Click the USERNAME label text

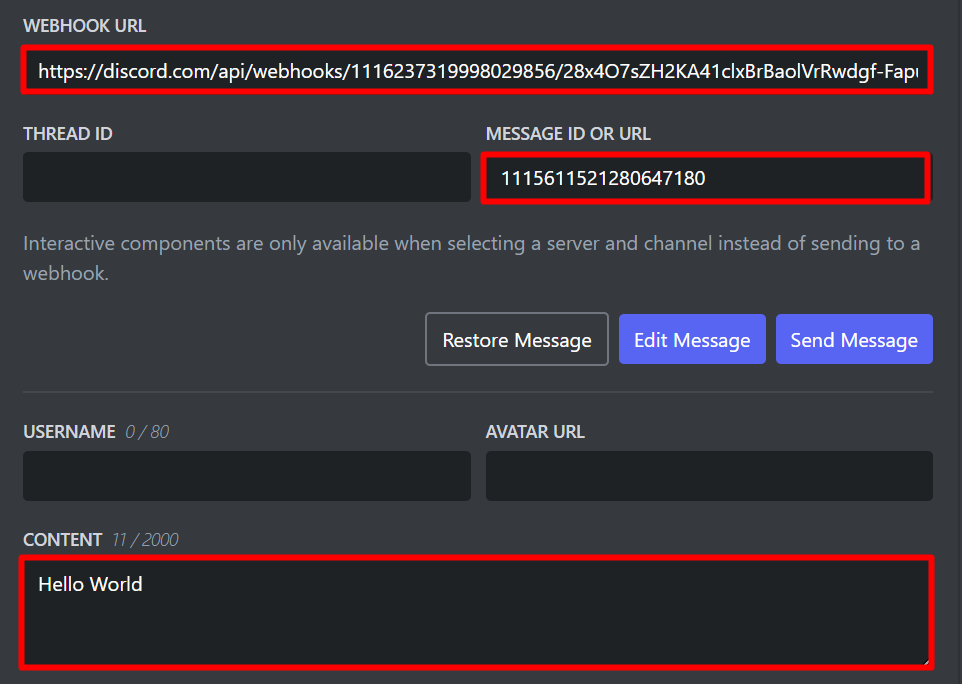point(69,432)
